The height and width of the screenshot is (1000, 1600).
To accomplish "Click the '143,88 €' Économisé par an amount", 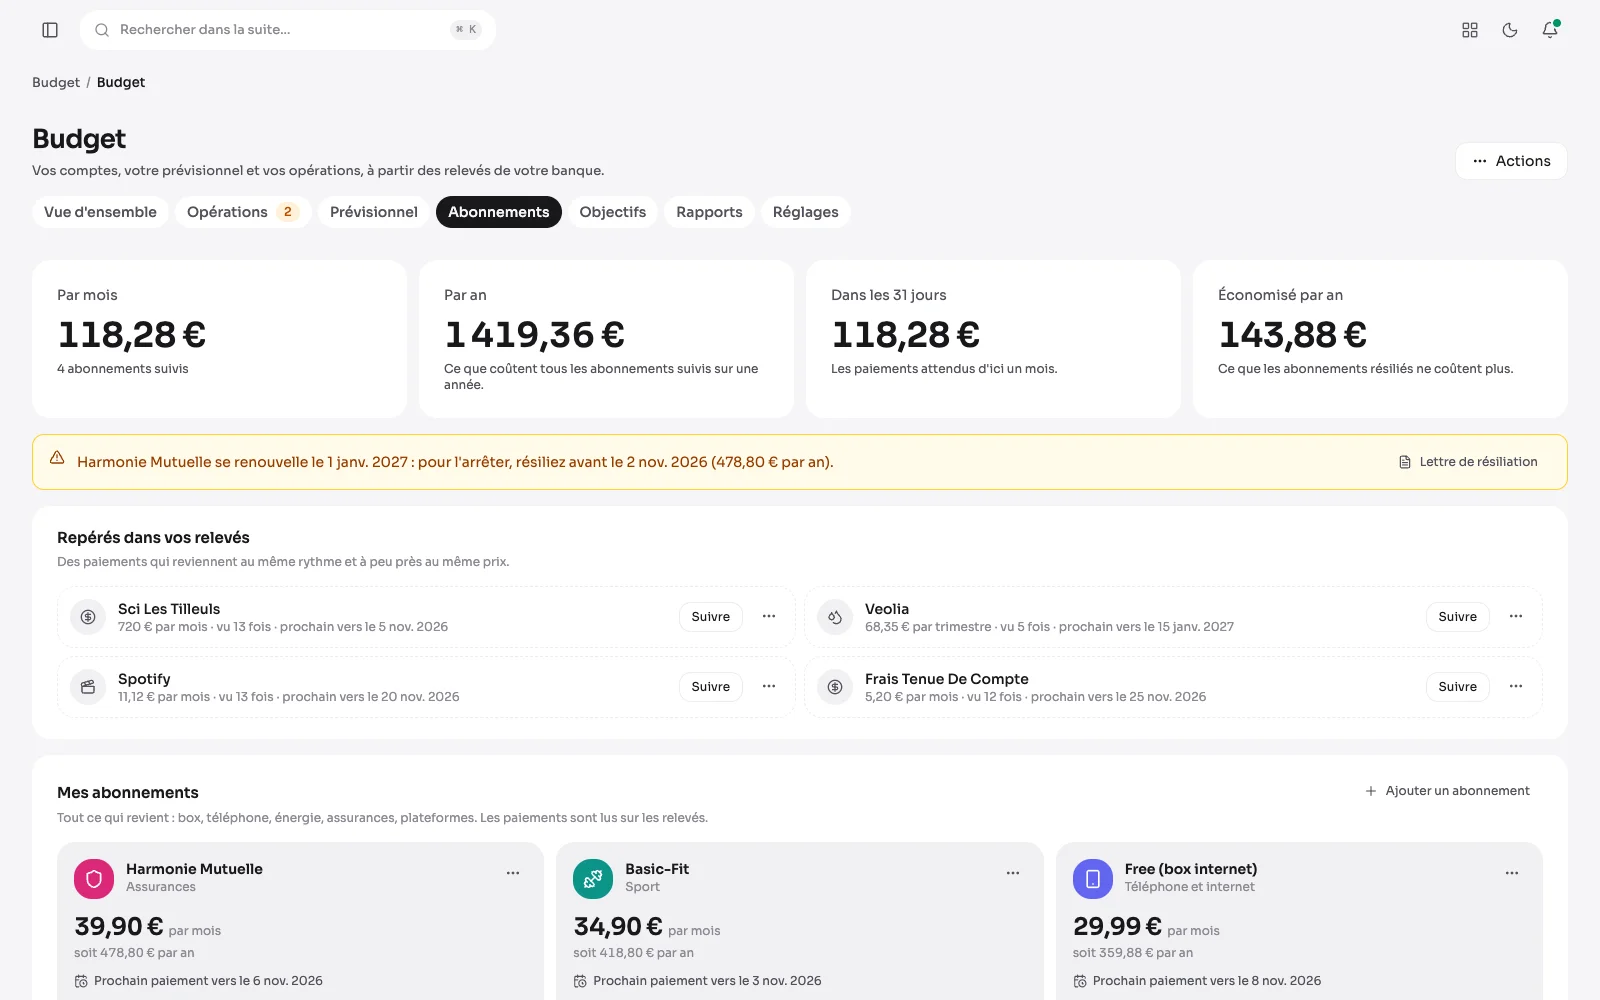I will [x=1293, y=335].
